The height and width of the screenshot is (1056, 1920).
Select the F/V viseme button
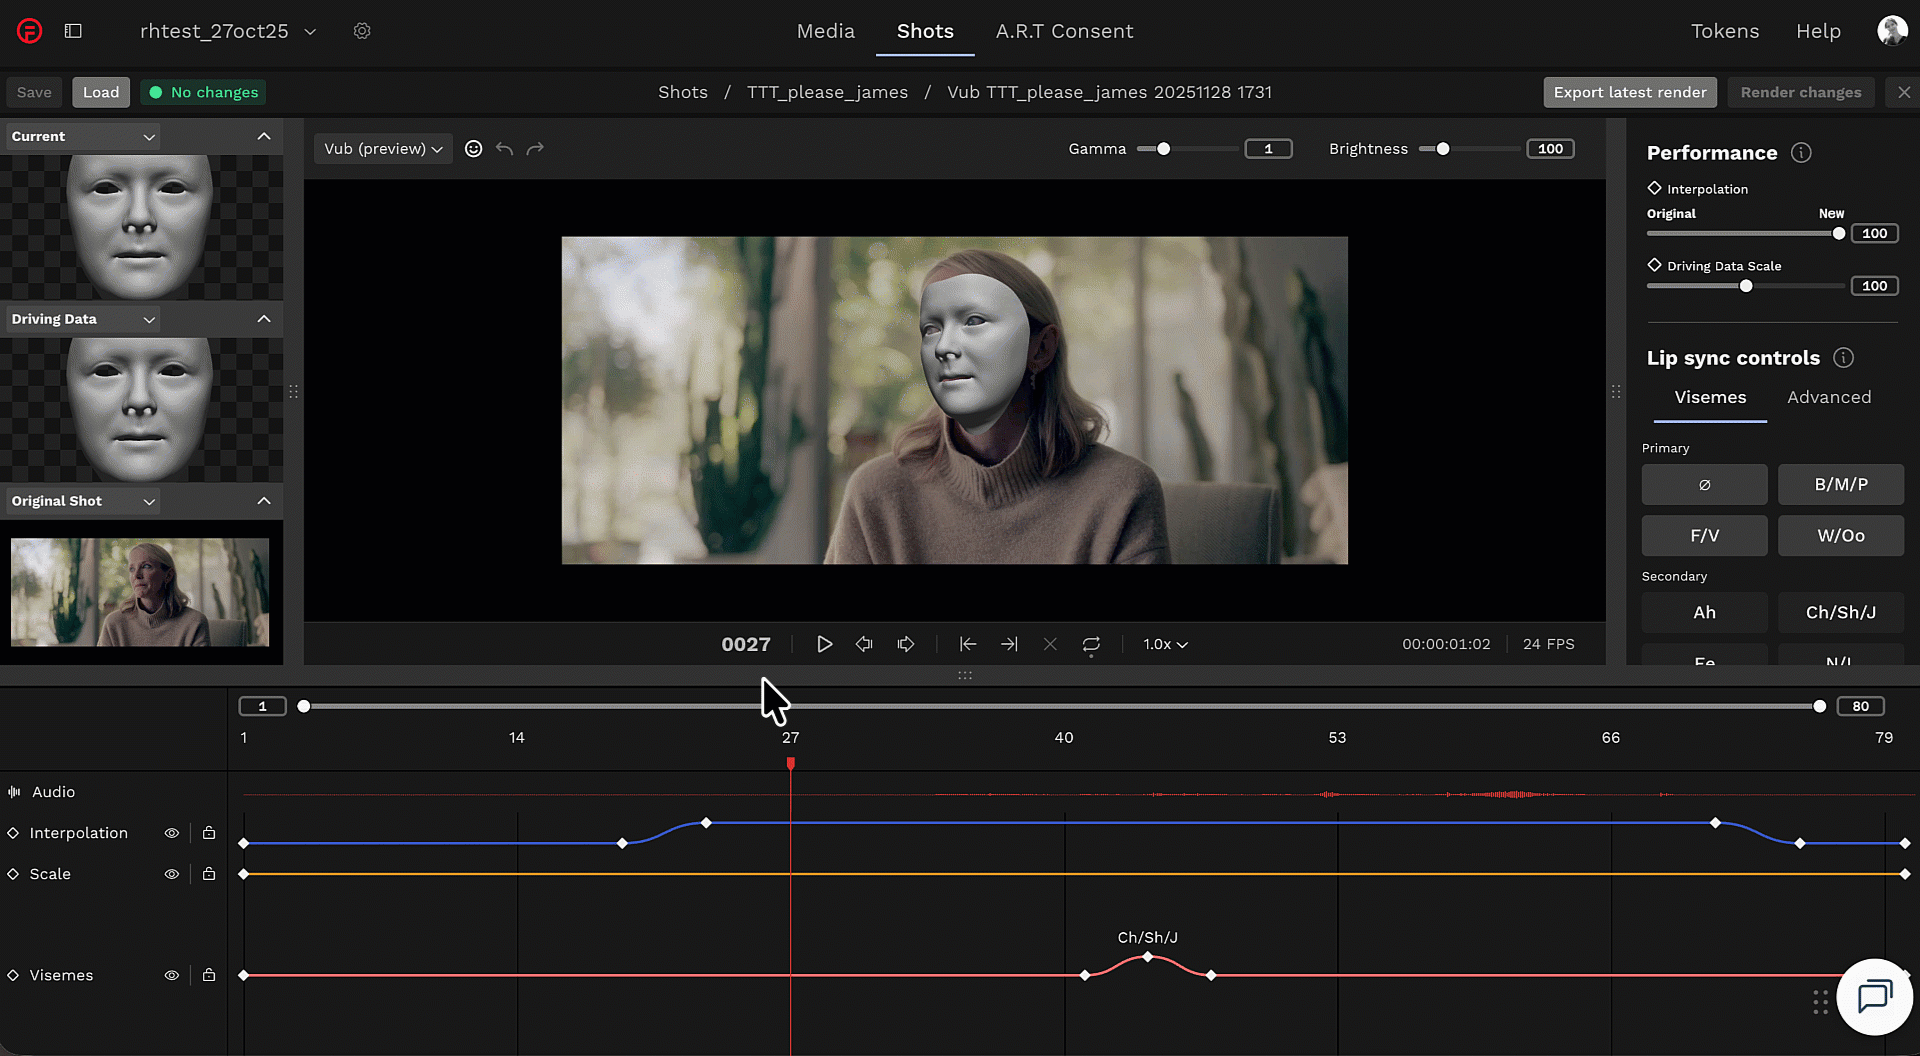coord(1704,536)
